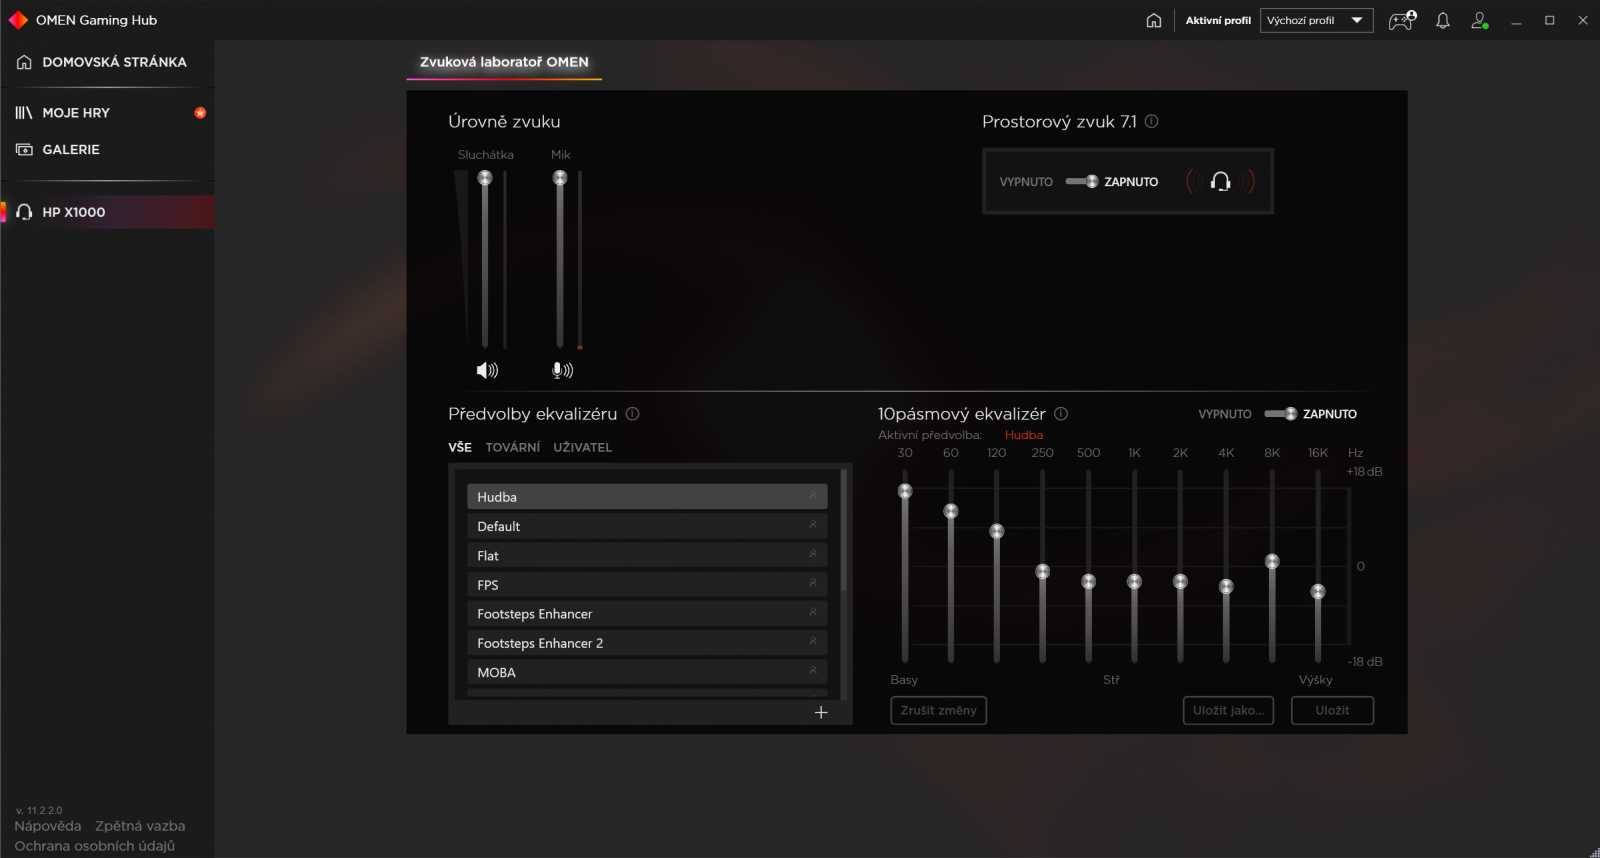The height and width of the screenshot is (858, 1600).
Task: Open MOJE HRY in sidebar
Action: click(x=76, y=113)
